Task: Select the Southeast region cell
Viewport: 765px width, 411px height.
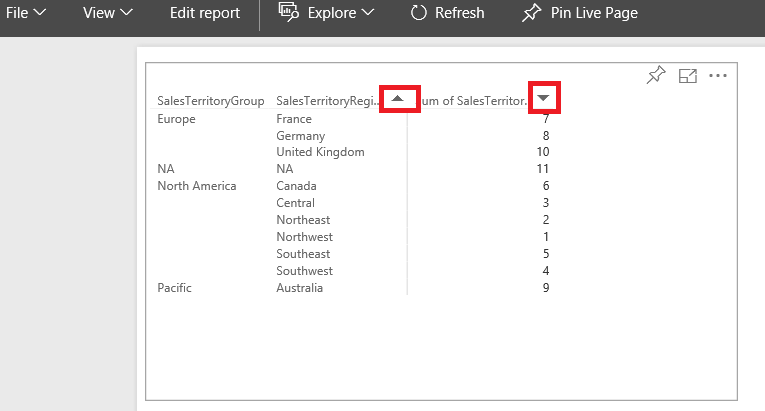Action: tap(303, 254)
